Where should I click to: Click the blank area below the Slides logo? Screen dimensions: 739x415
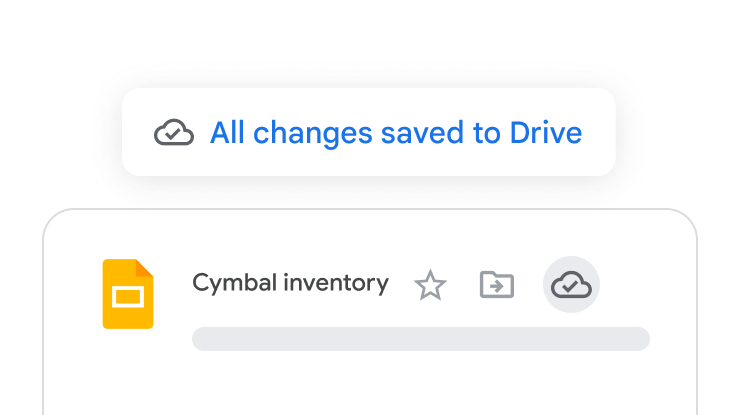(x=128, y=375)
